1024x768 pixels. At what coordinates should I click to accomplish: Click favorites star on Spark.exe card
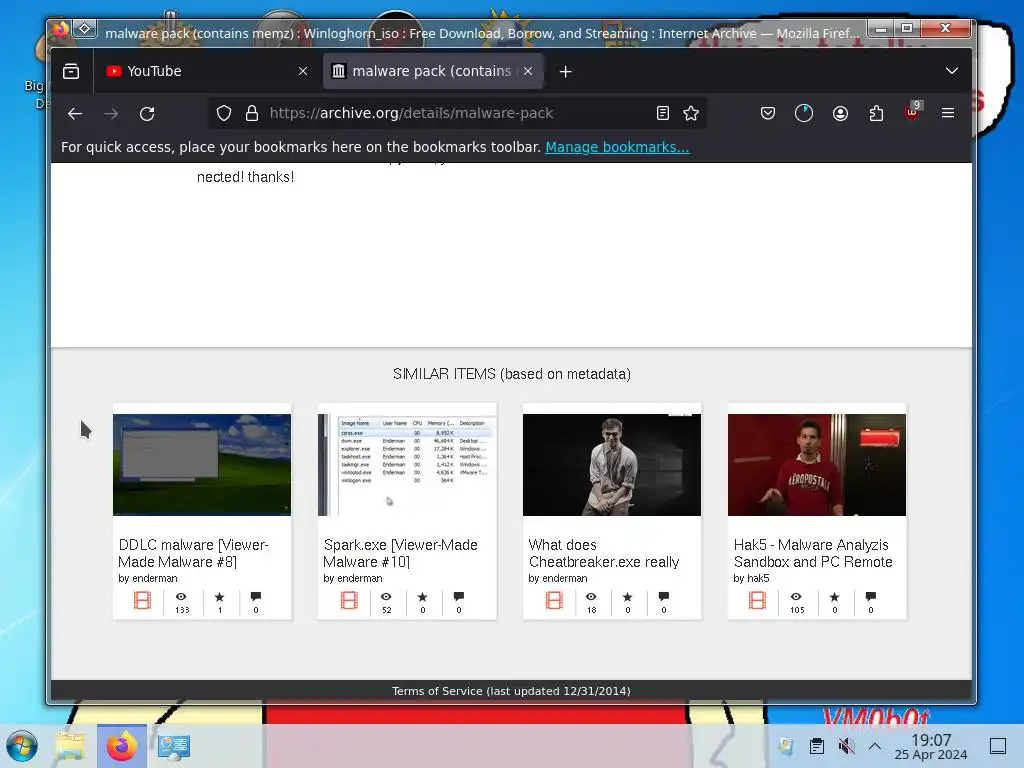(x=423, y=596)
